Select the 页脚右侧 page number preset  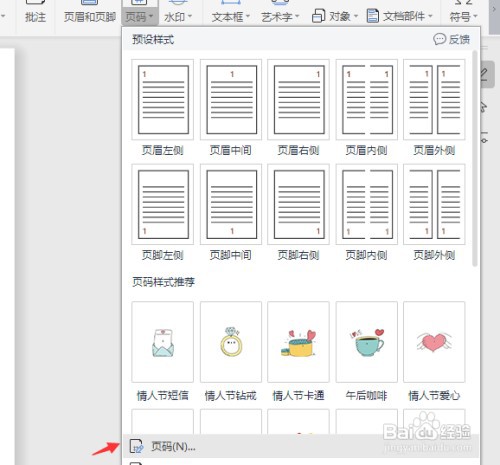pyautogui.click(x=299, y=204)
